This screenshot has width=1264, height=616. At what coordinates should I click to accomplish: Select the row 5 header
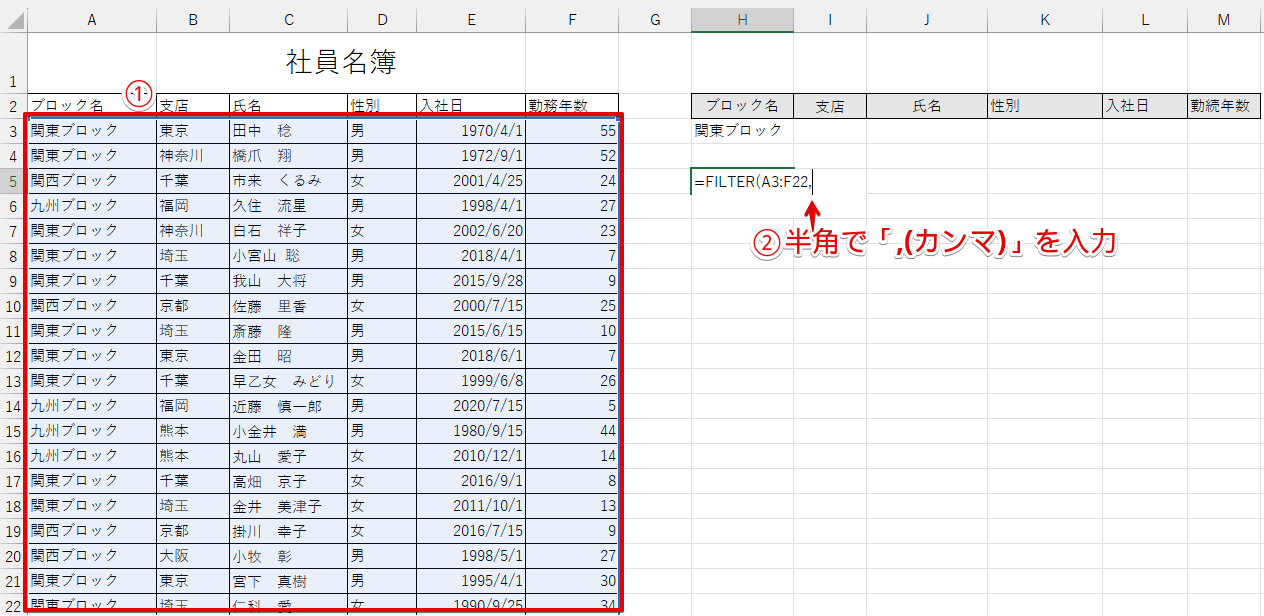click(13, 181)
